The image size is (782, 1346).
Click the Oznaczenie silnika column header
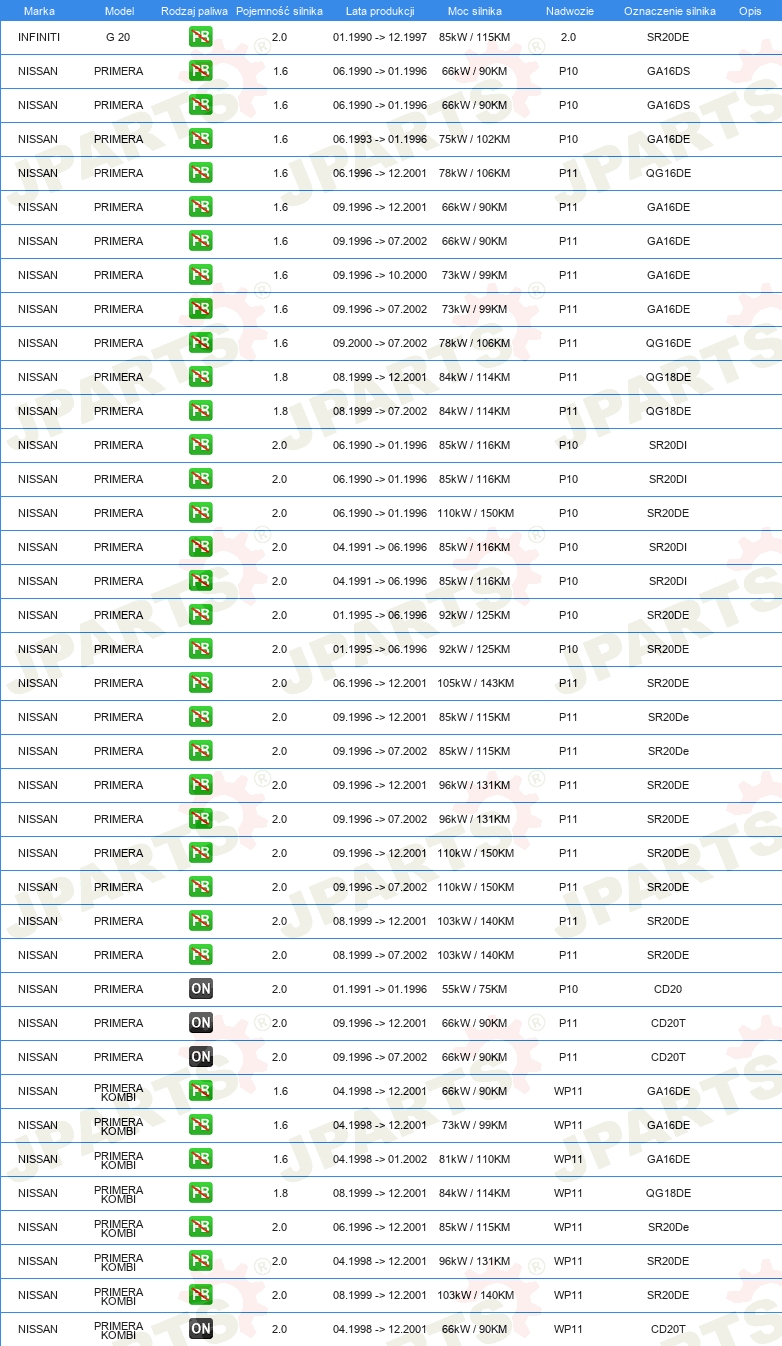pos(669,11)
